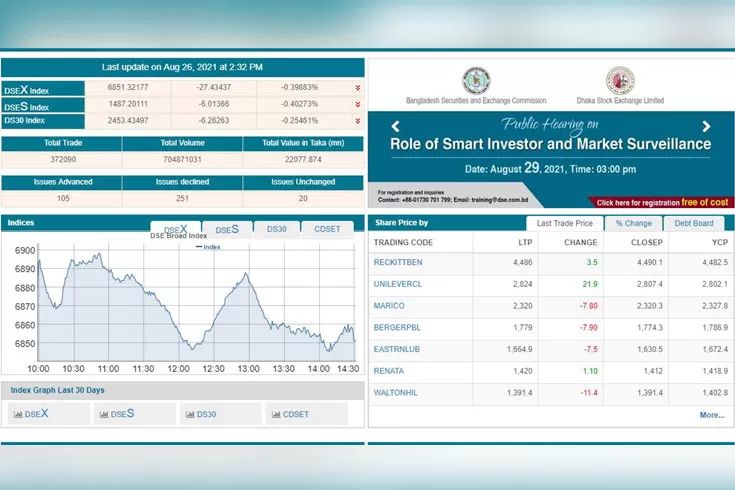This screenshot has width=735, height=490.
Task: Click the chart icon beside DSES 30-day graph
Action: [x=104, y=414]
